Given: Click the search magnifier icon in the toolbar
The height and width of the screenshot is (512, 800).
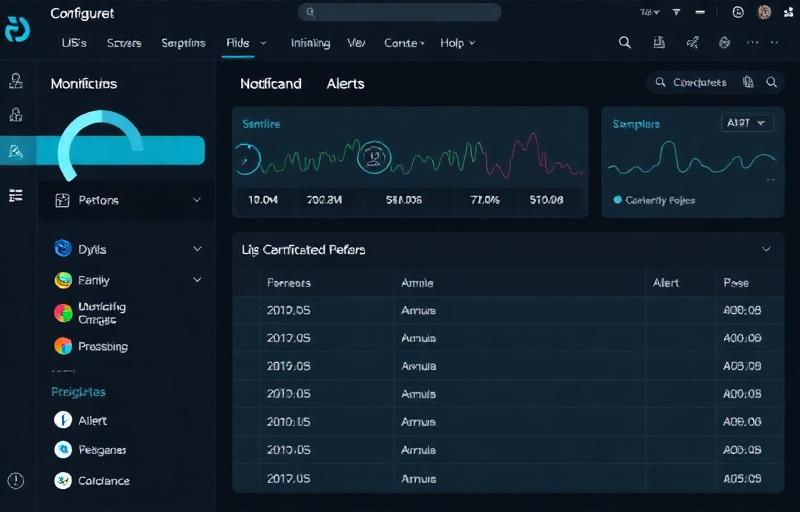Looking at the screenshot, I should click(x=625, y=43).
